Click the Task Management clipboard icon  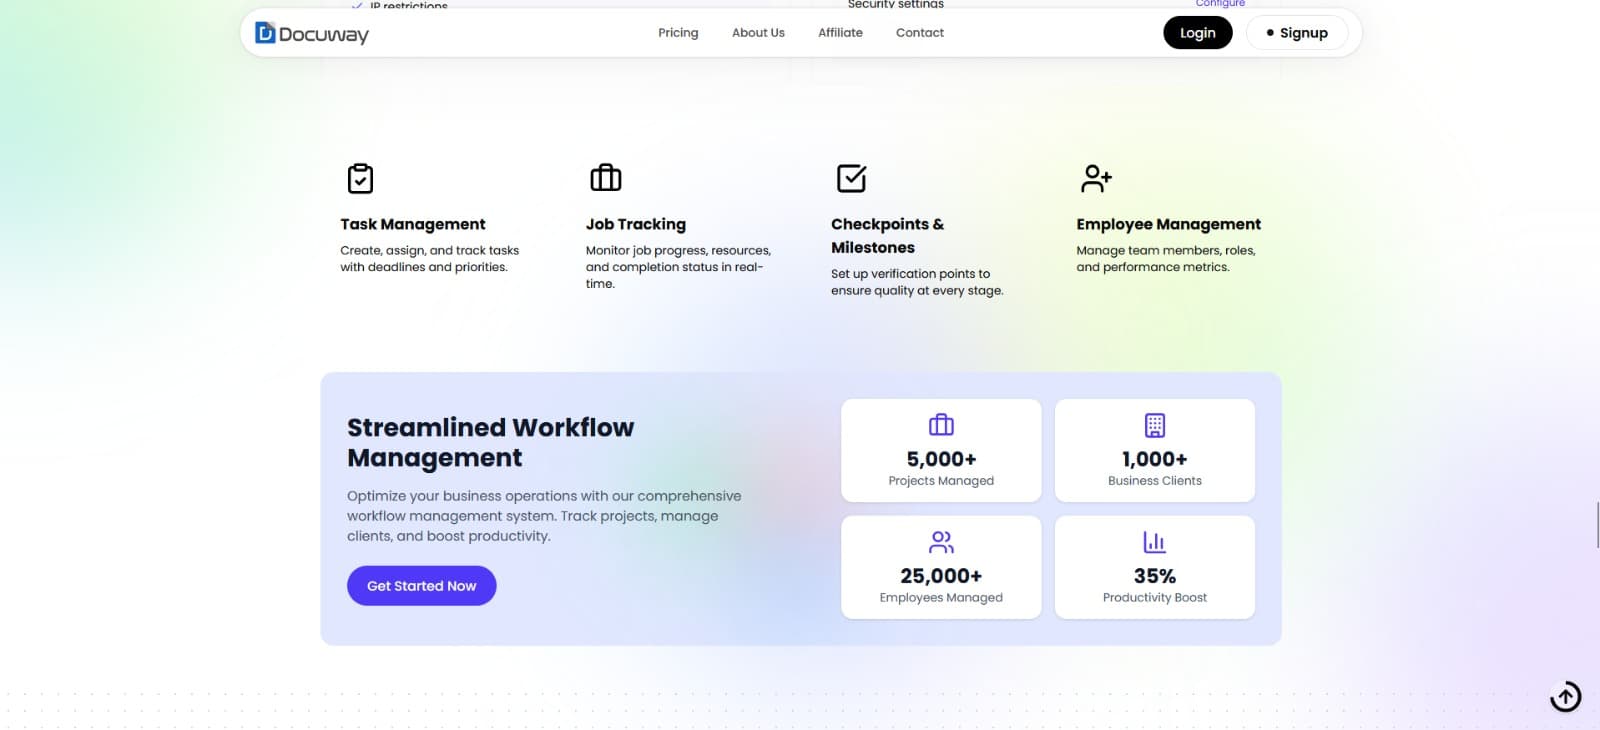360,178
